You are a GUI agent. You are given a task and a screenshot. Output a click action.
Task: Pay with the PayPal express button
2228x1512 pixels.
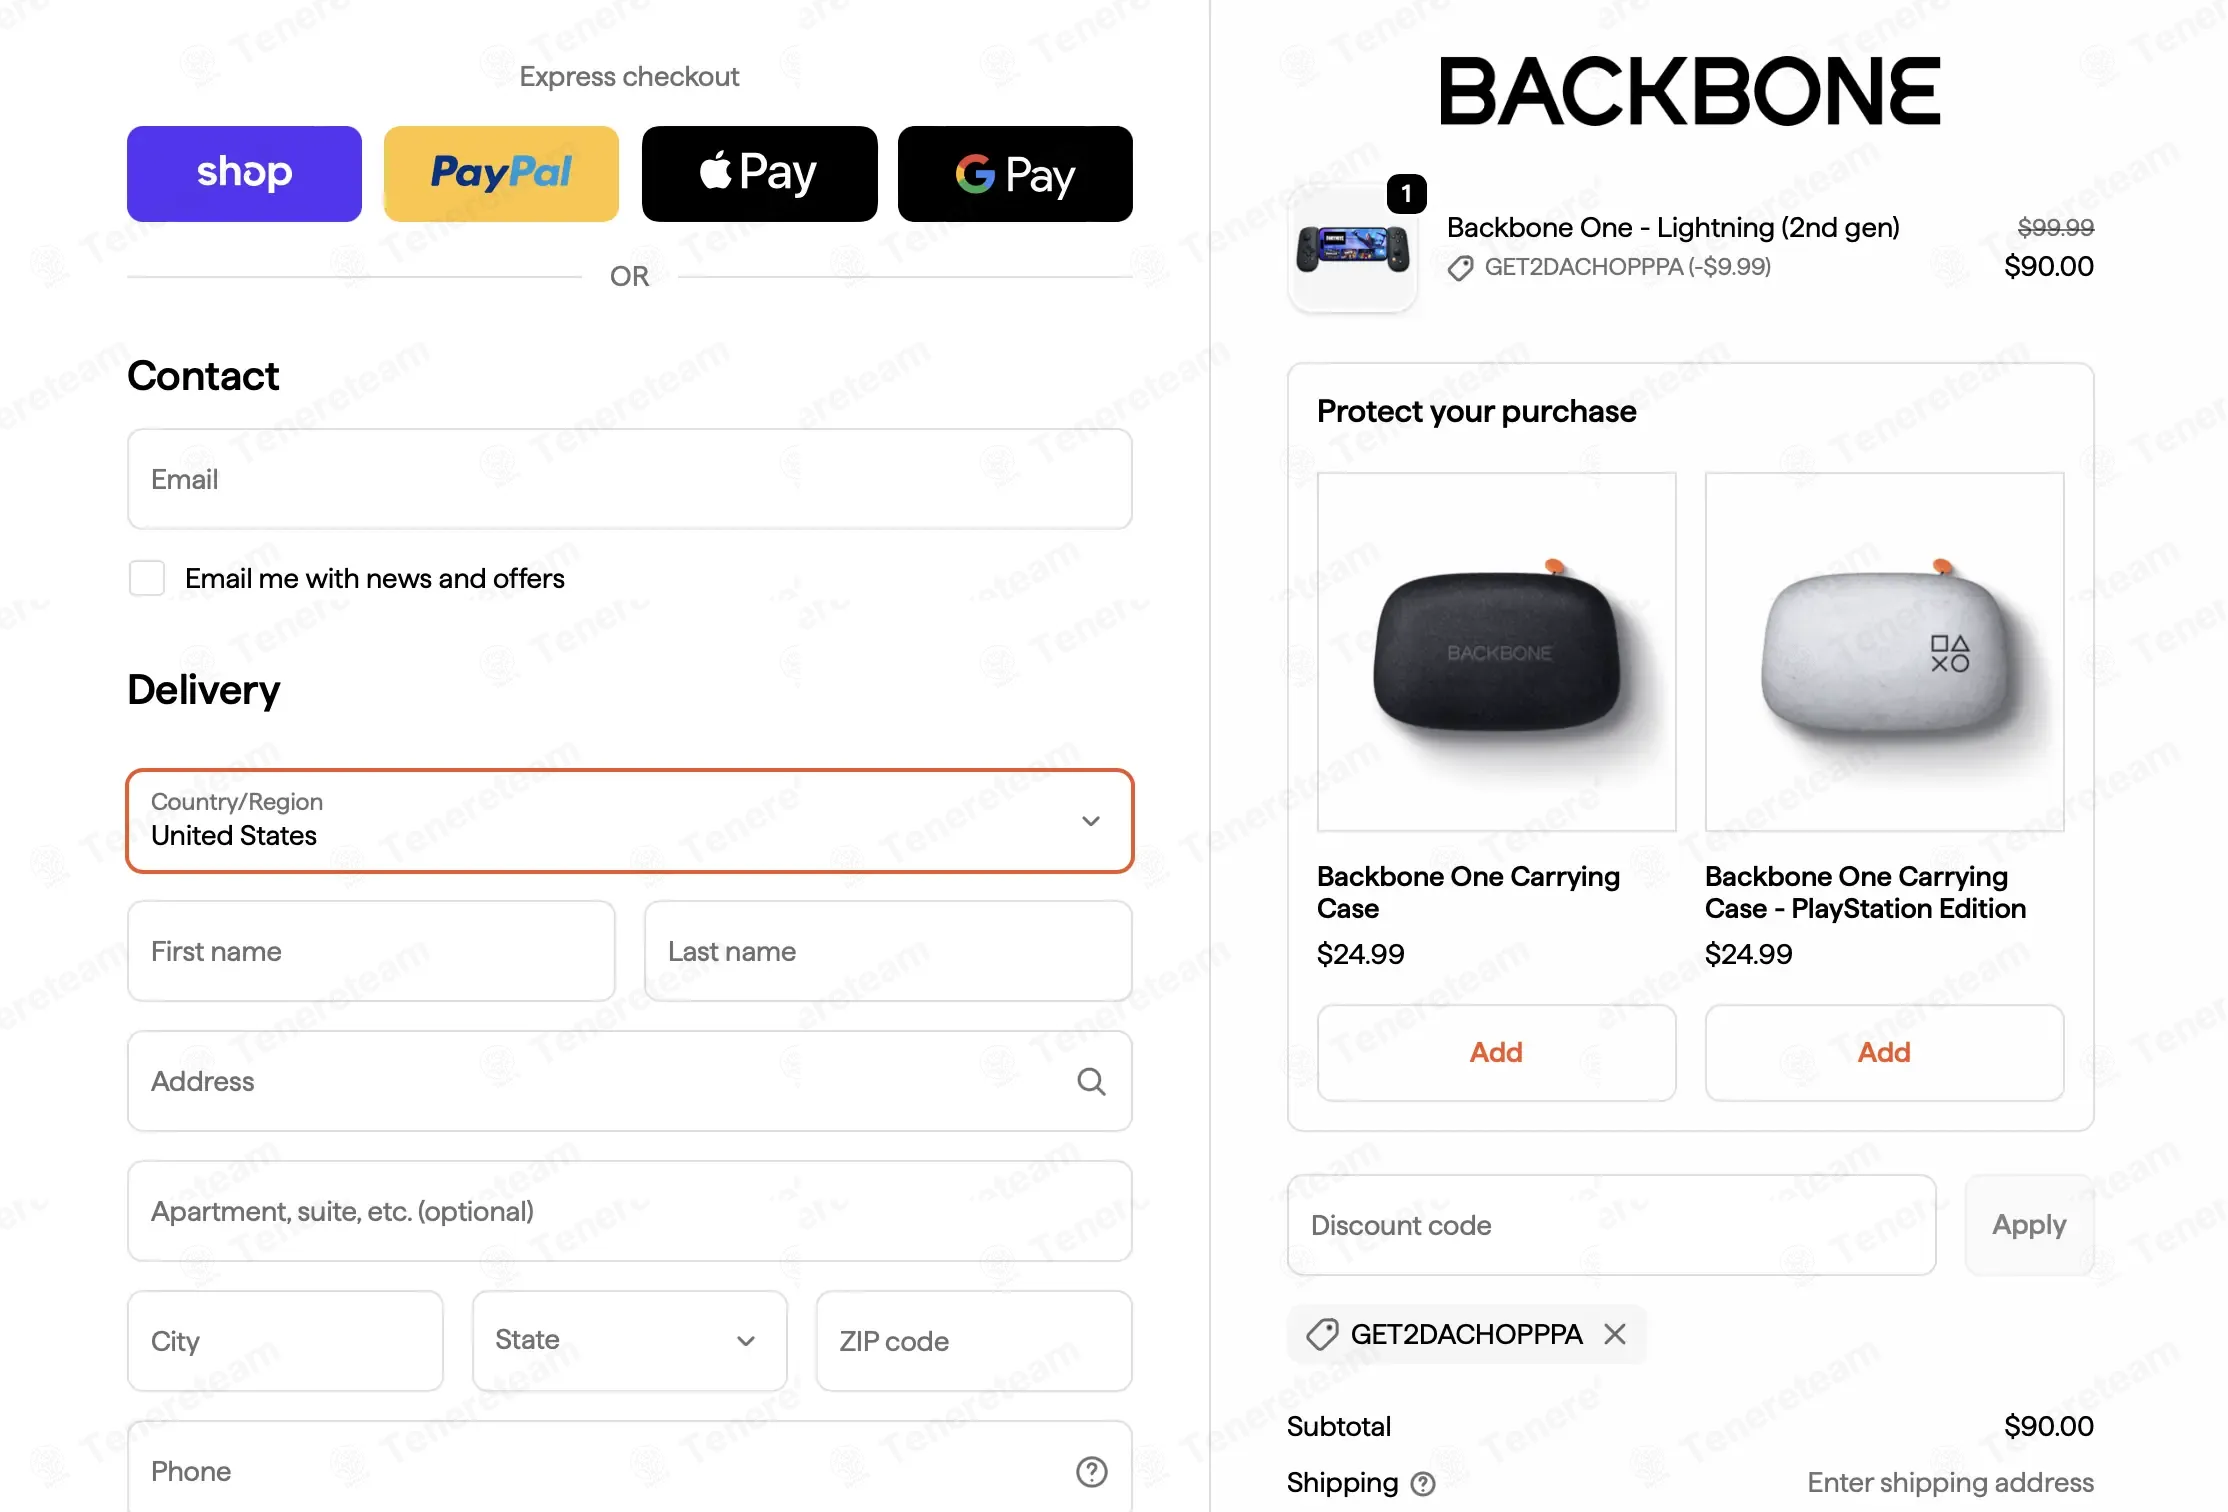tap(501, 174)
